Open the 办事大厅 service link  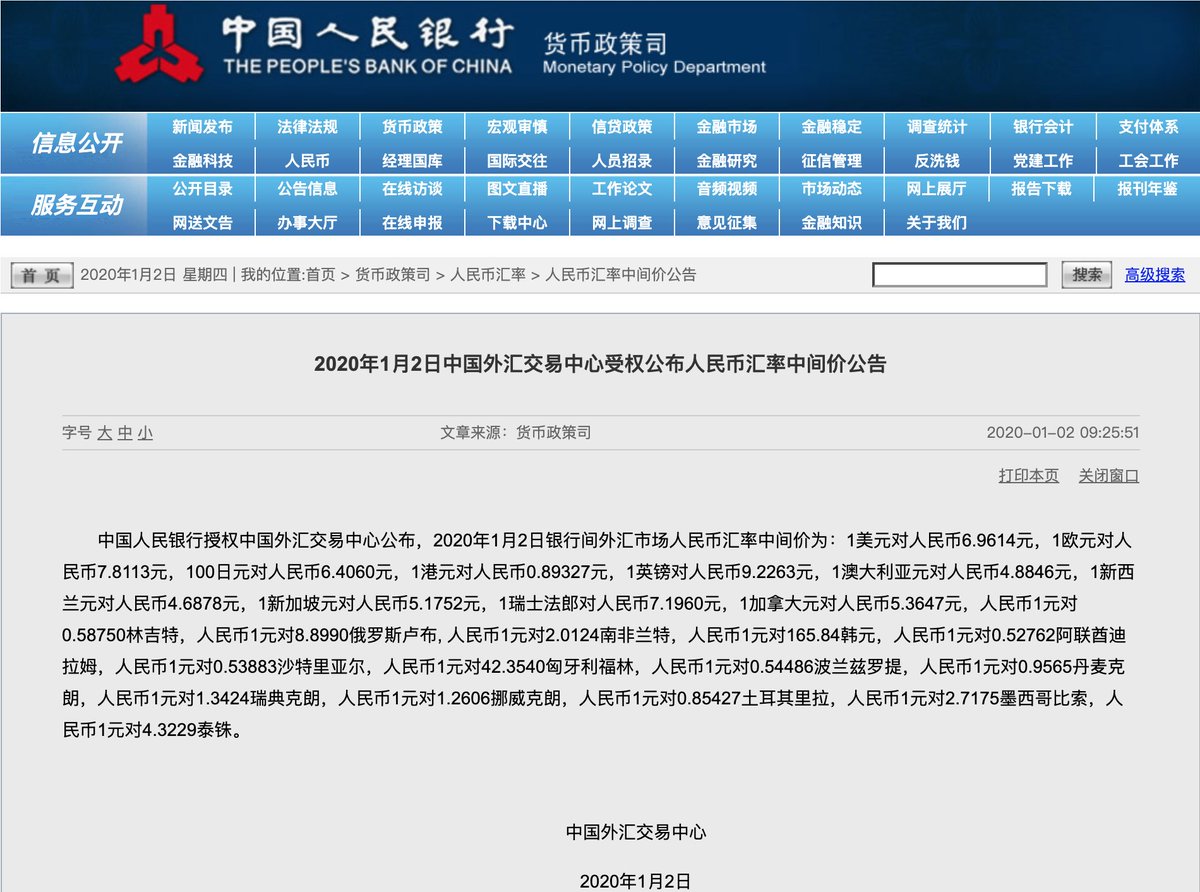pos(307,223)
